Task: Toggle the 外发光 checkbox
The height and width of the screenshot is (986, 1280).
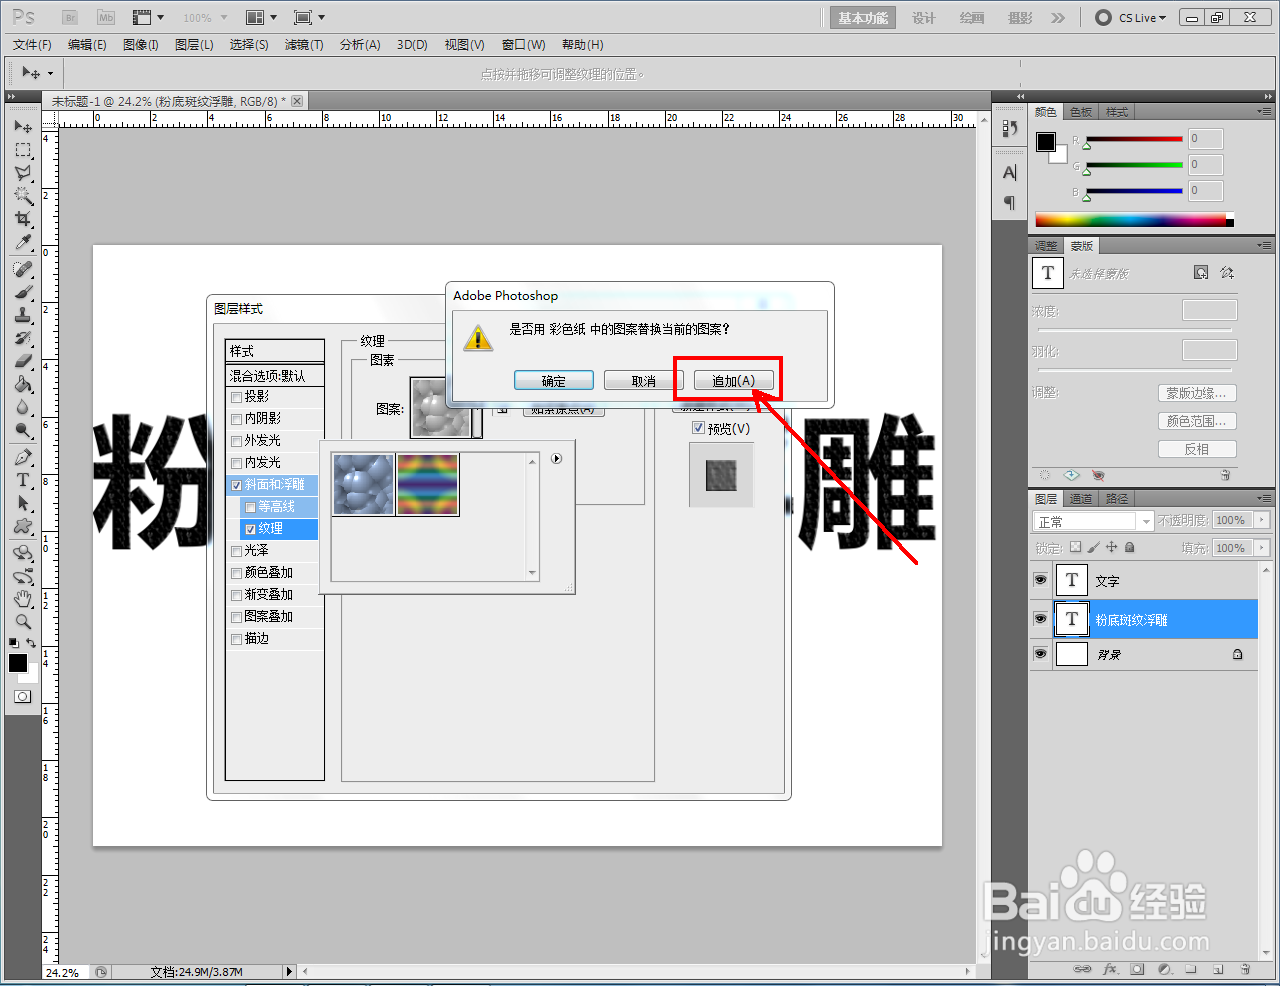Action: coord(237,441)
